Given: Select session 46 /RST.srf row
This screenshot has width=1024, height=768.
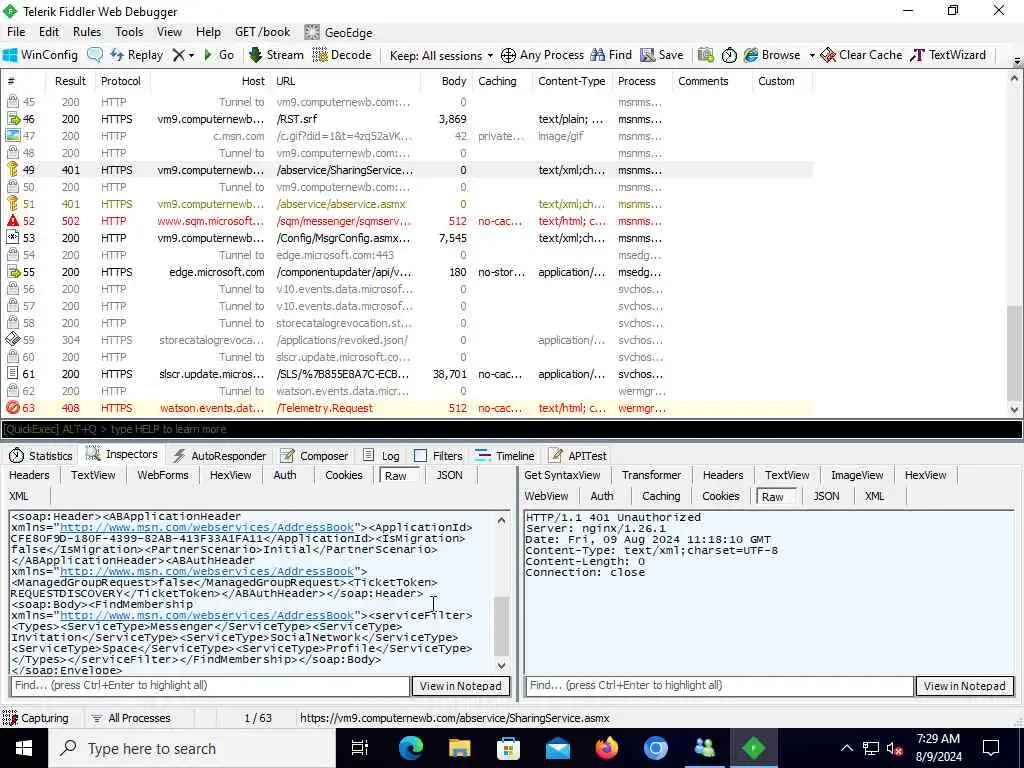Looking at the screenshot, I should click(408, 119).
